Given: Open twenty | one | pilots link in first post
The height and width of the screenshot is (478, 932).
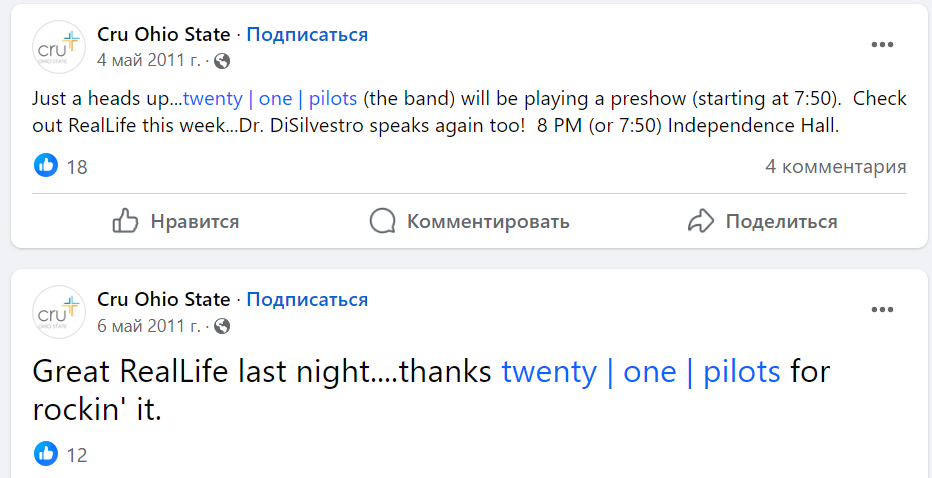Looking at the screenshot, I should coord(270,99).
